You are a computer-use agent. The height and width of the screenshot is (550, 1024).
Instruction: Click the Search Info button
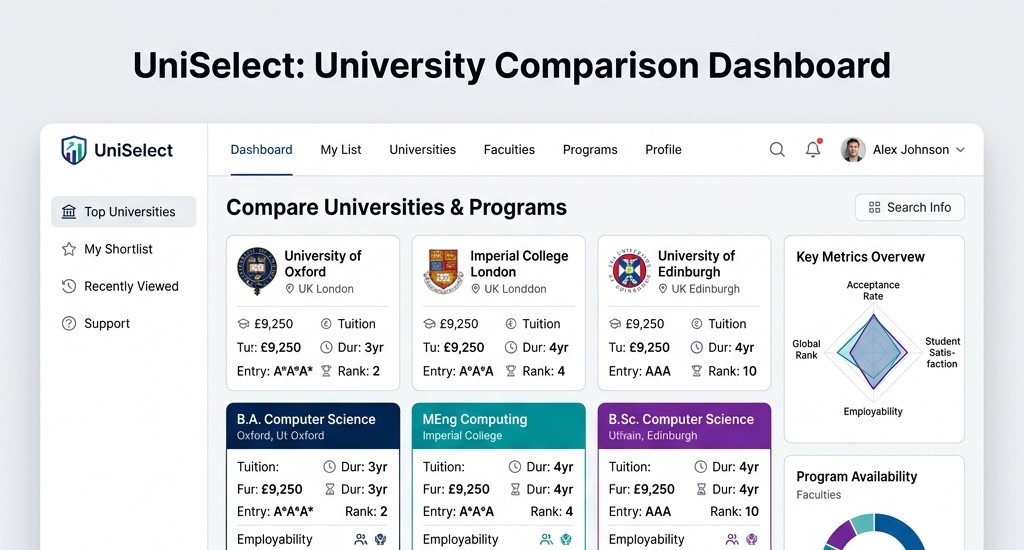pyautogui.click(x=909, y=208)
